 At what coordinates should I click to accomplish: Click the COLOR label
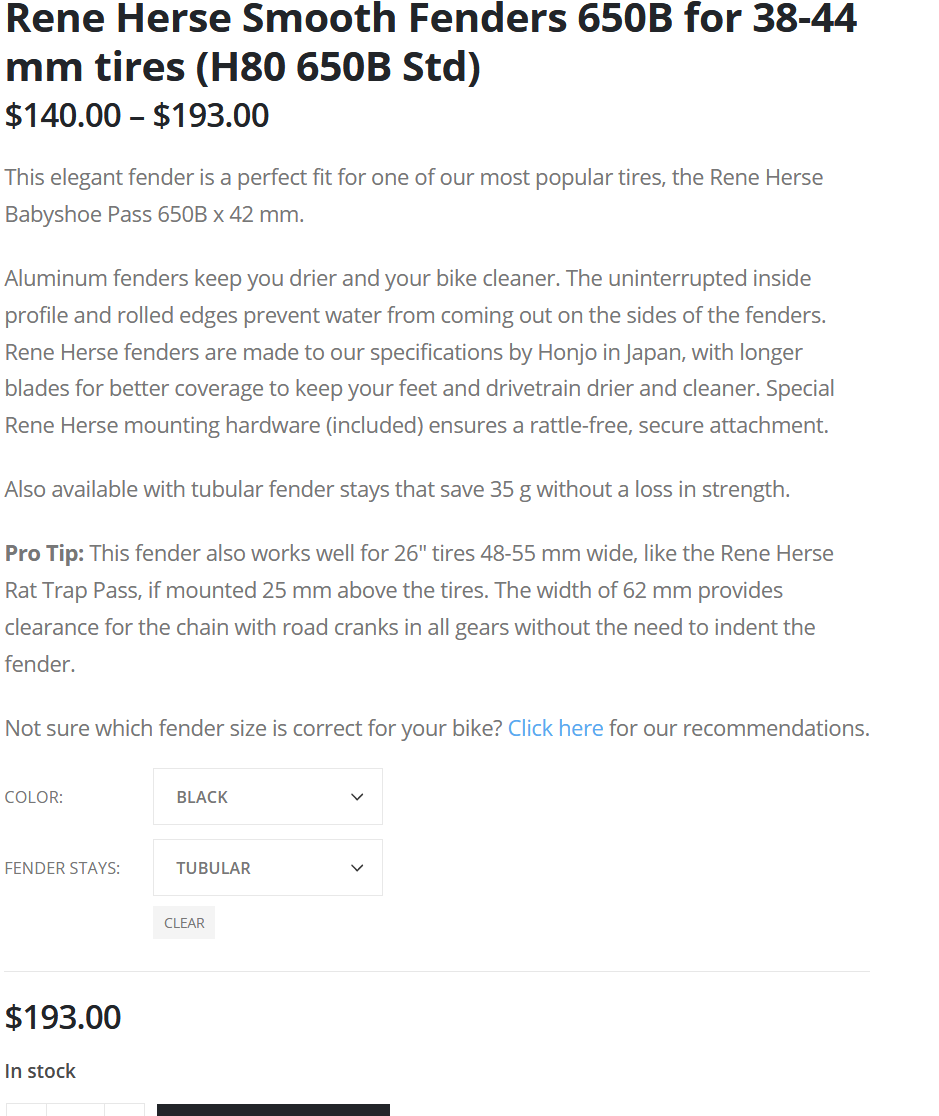point(34,797)
